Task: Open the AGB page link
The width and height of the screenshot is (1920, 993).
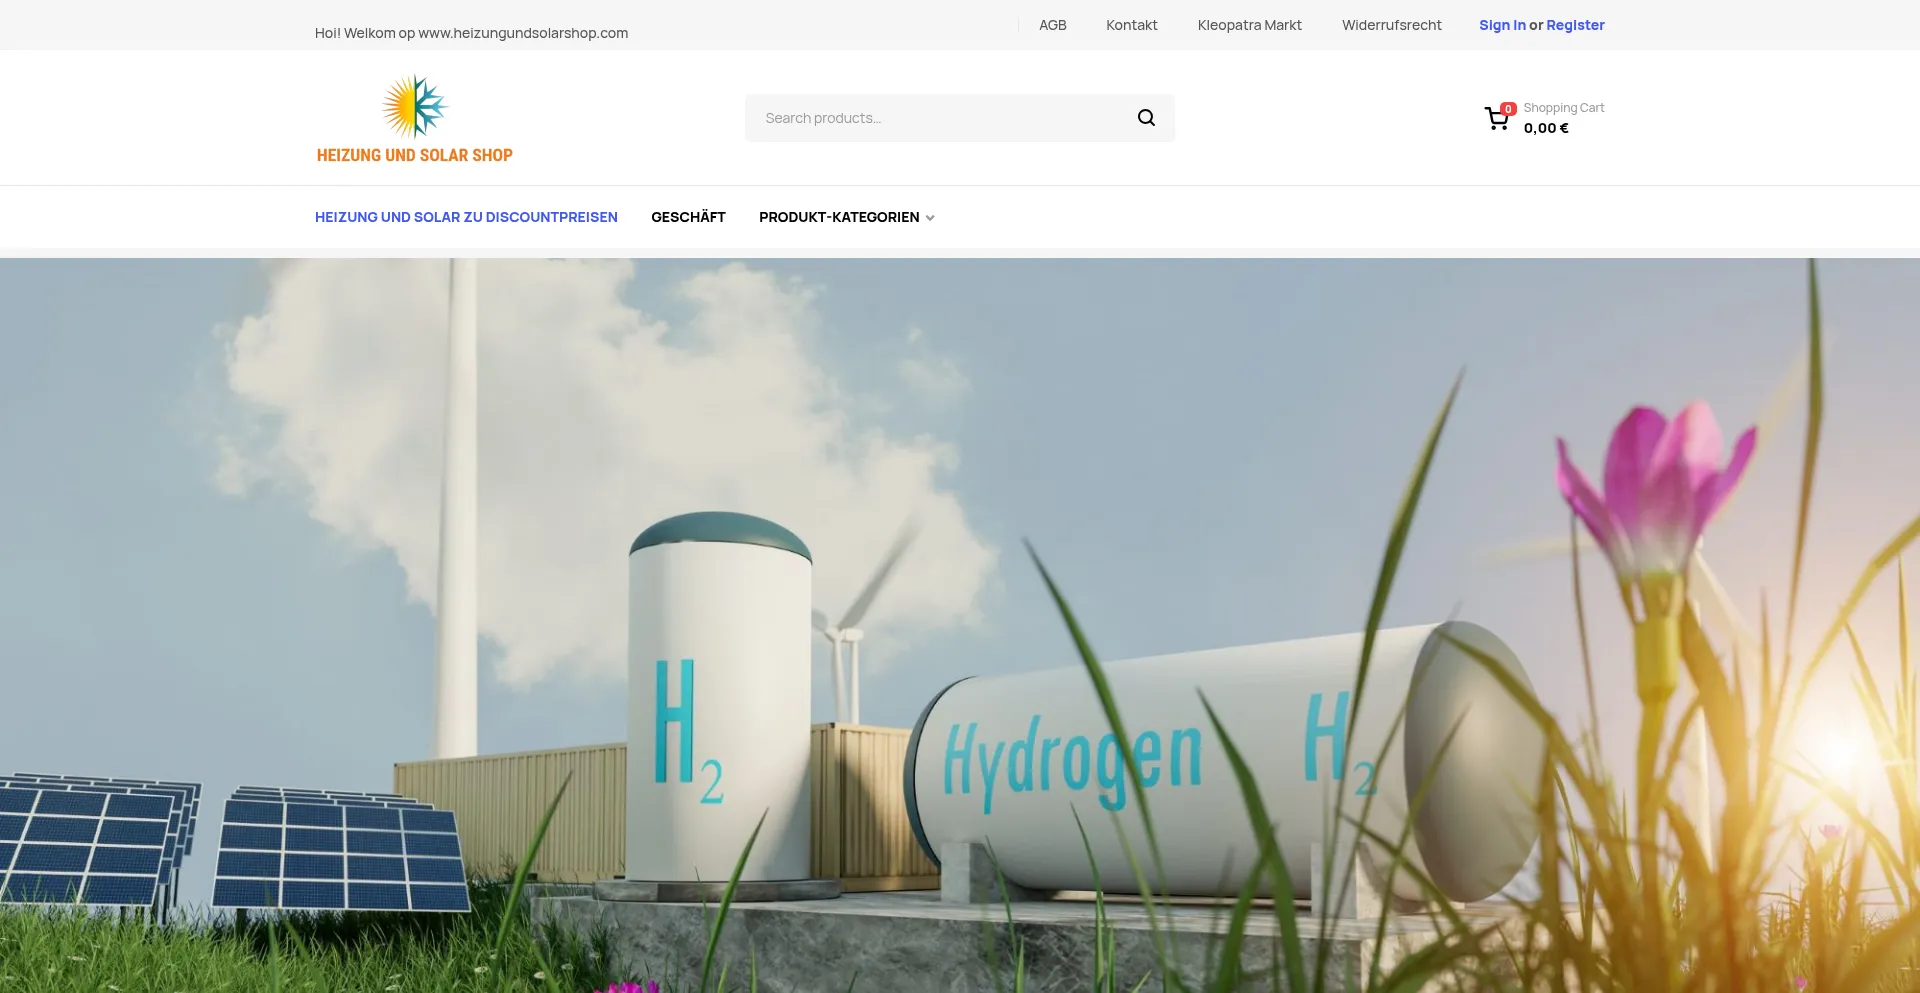Action: pyautogui.click(x=1052, y=25)
